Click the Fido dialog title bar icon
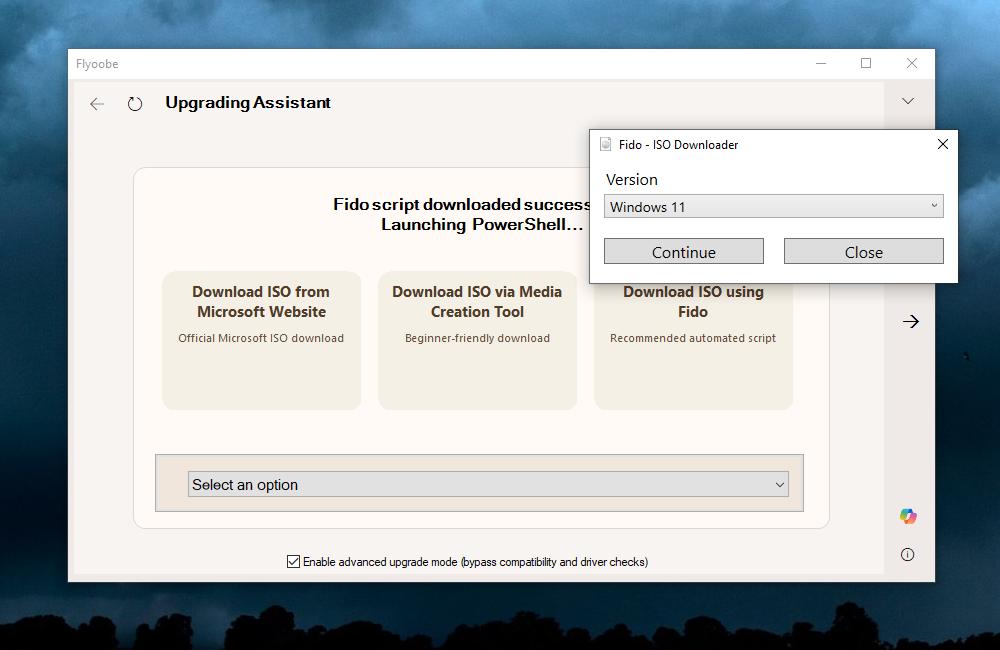 click(605, 144)
